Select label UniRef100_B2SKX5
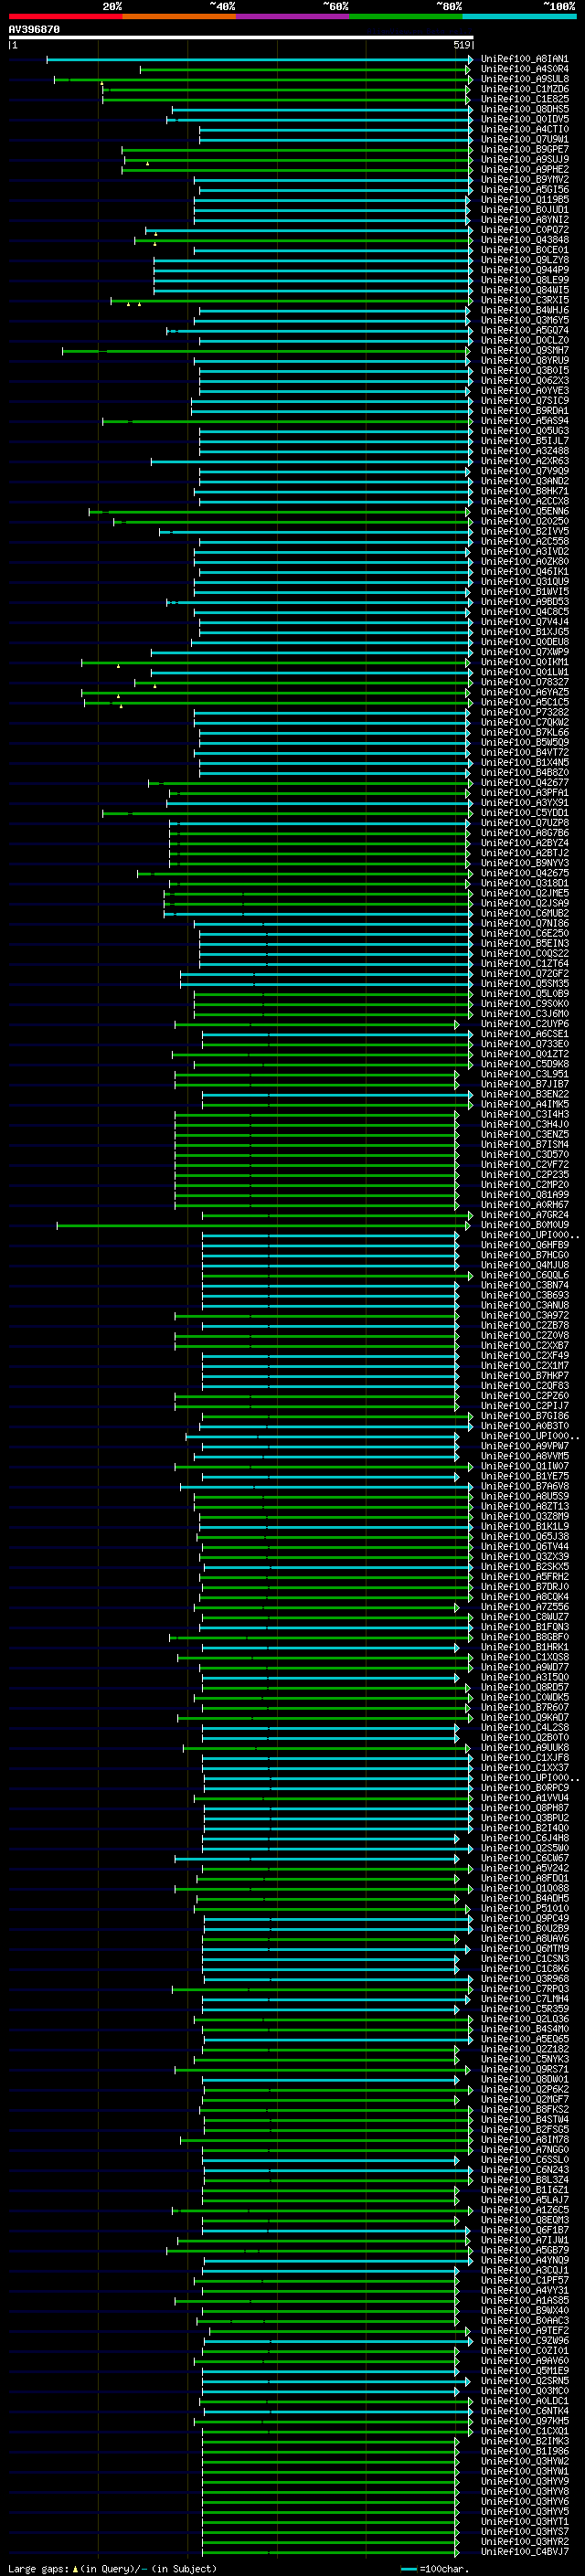The width and height of the screenshot is (585, 2576). tap(525, 1567)
